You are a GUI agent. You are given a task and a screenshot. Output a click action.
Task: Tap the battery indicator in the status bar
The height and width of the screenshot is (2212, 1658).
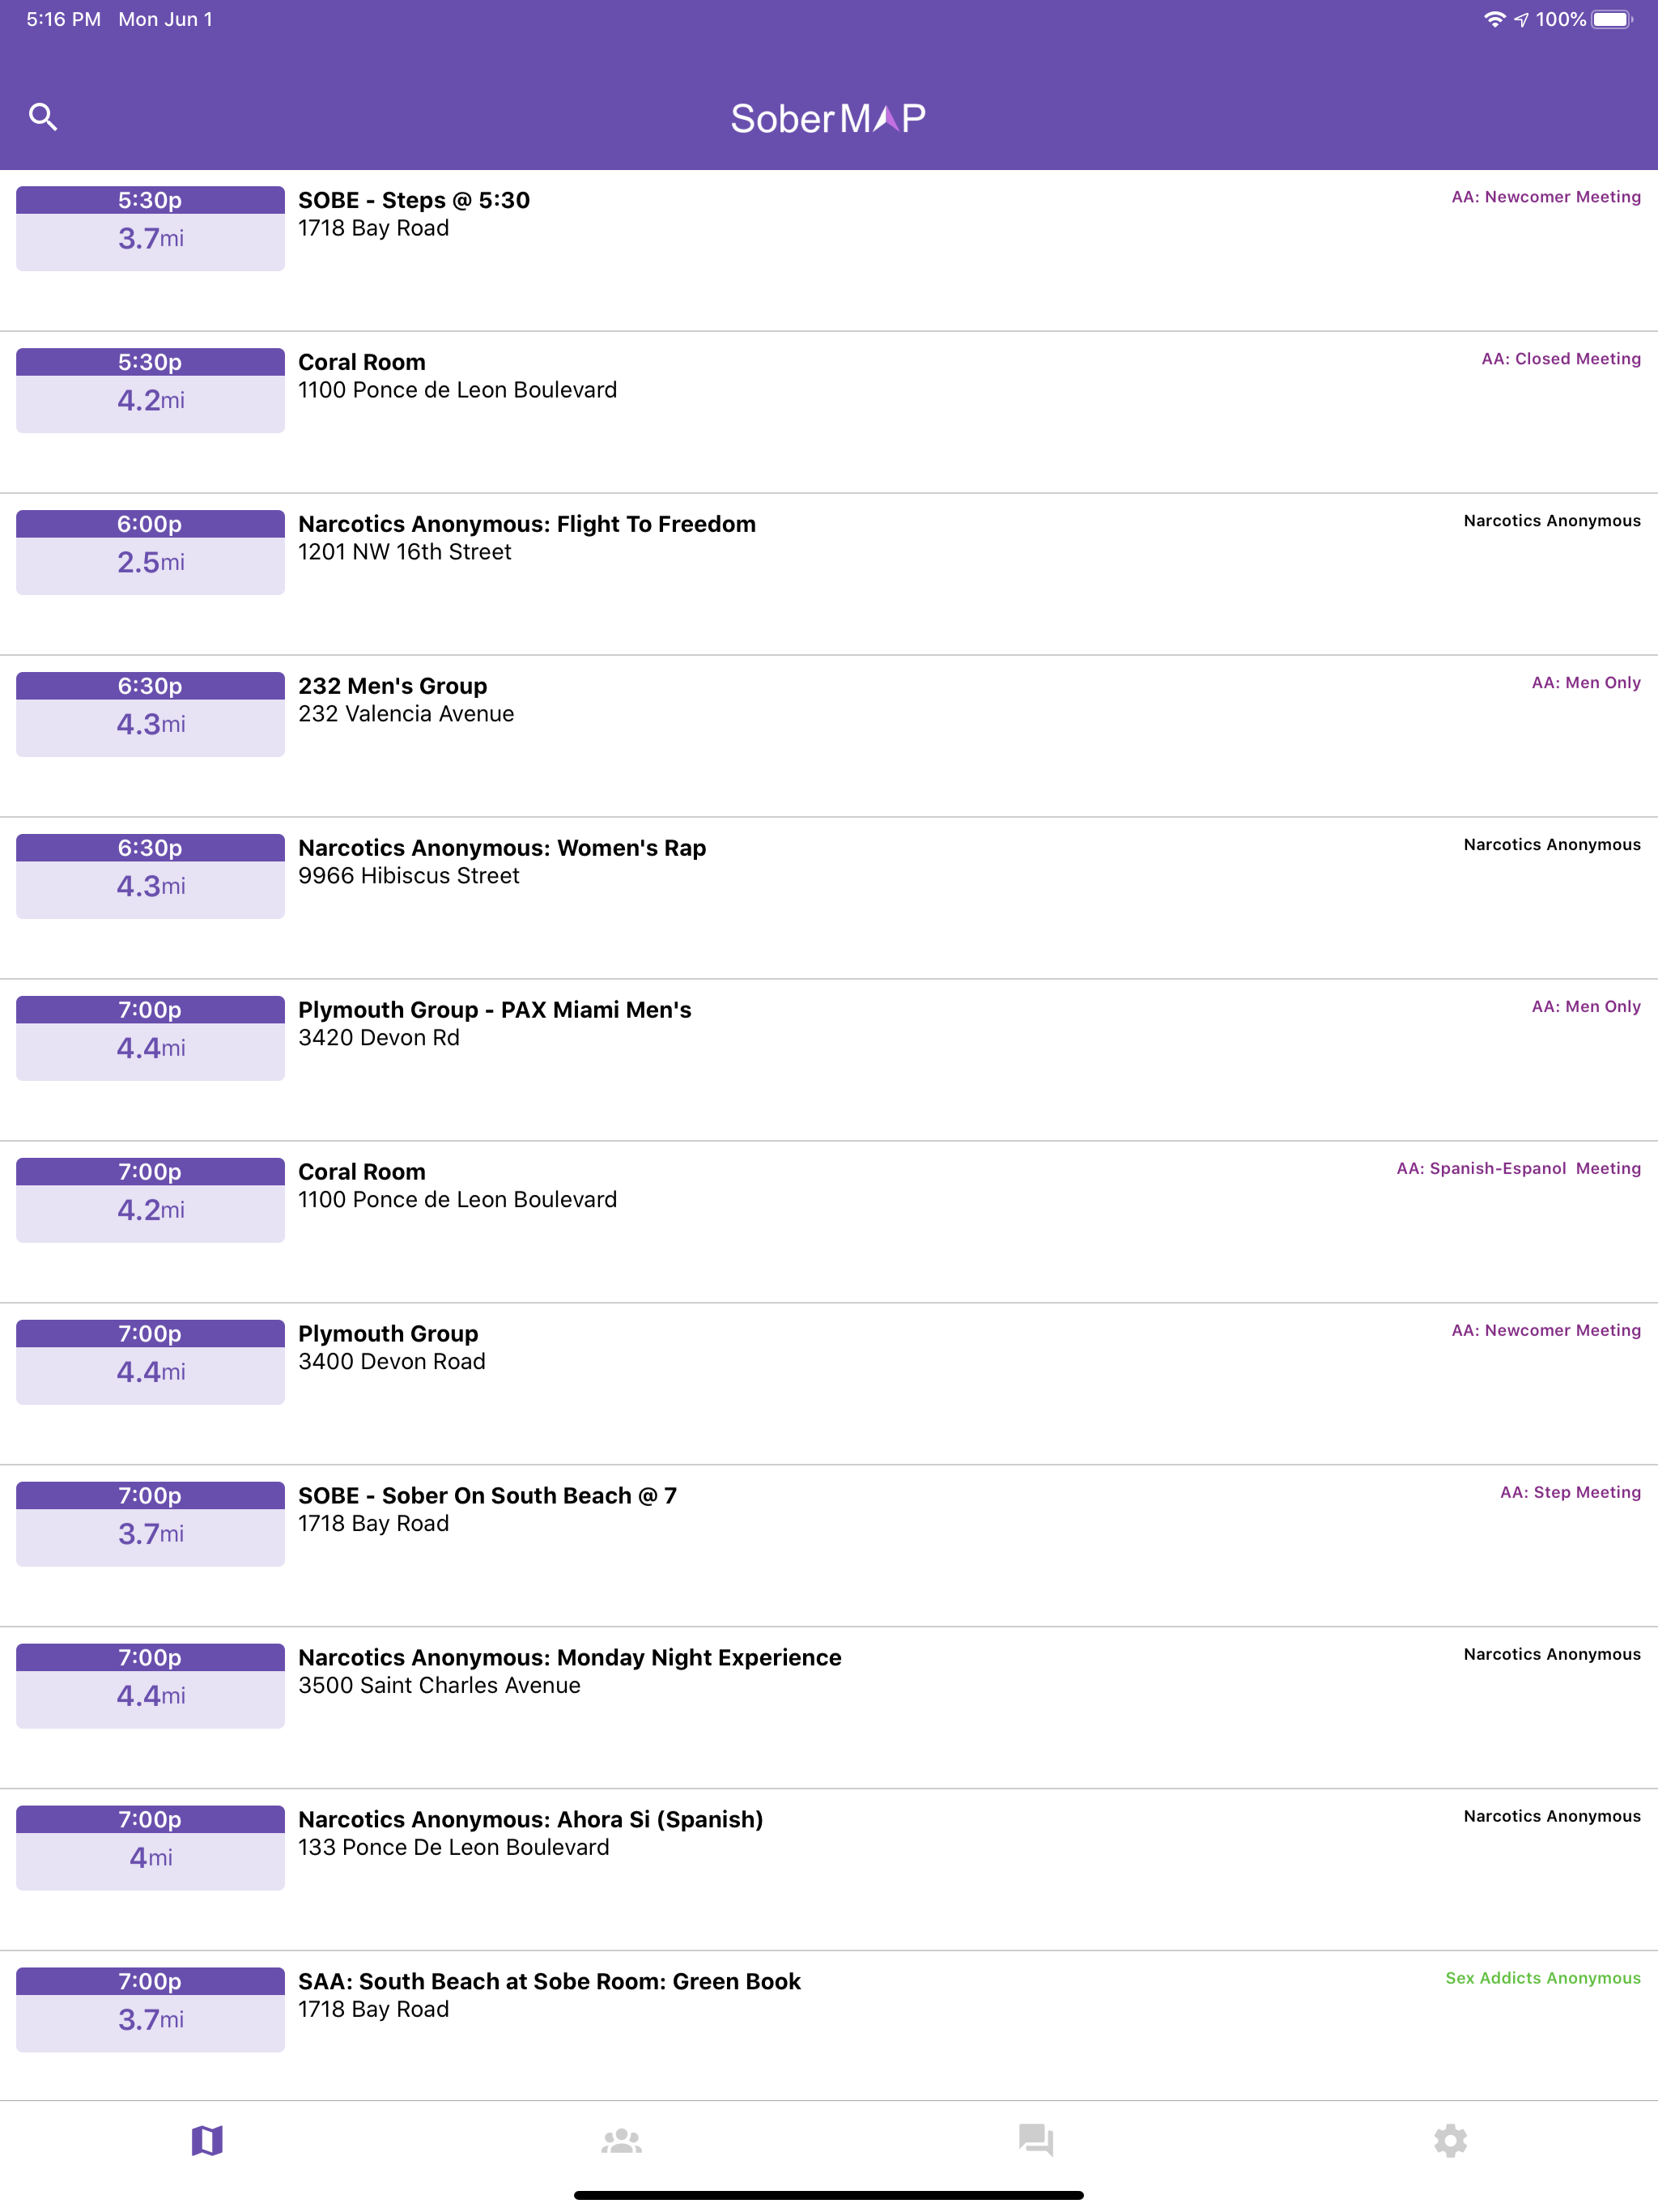pyautogui.click(x=1612, y=18)
